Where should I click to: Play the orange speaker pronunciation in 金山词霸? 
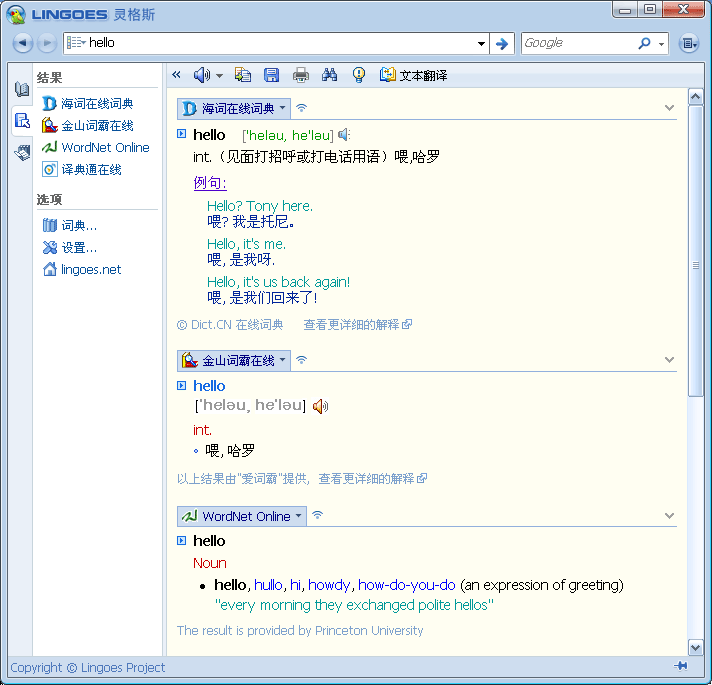[321, 406]
